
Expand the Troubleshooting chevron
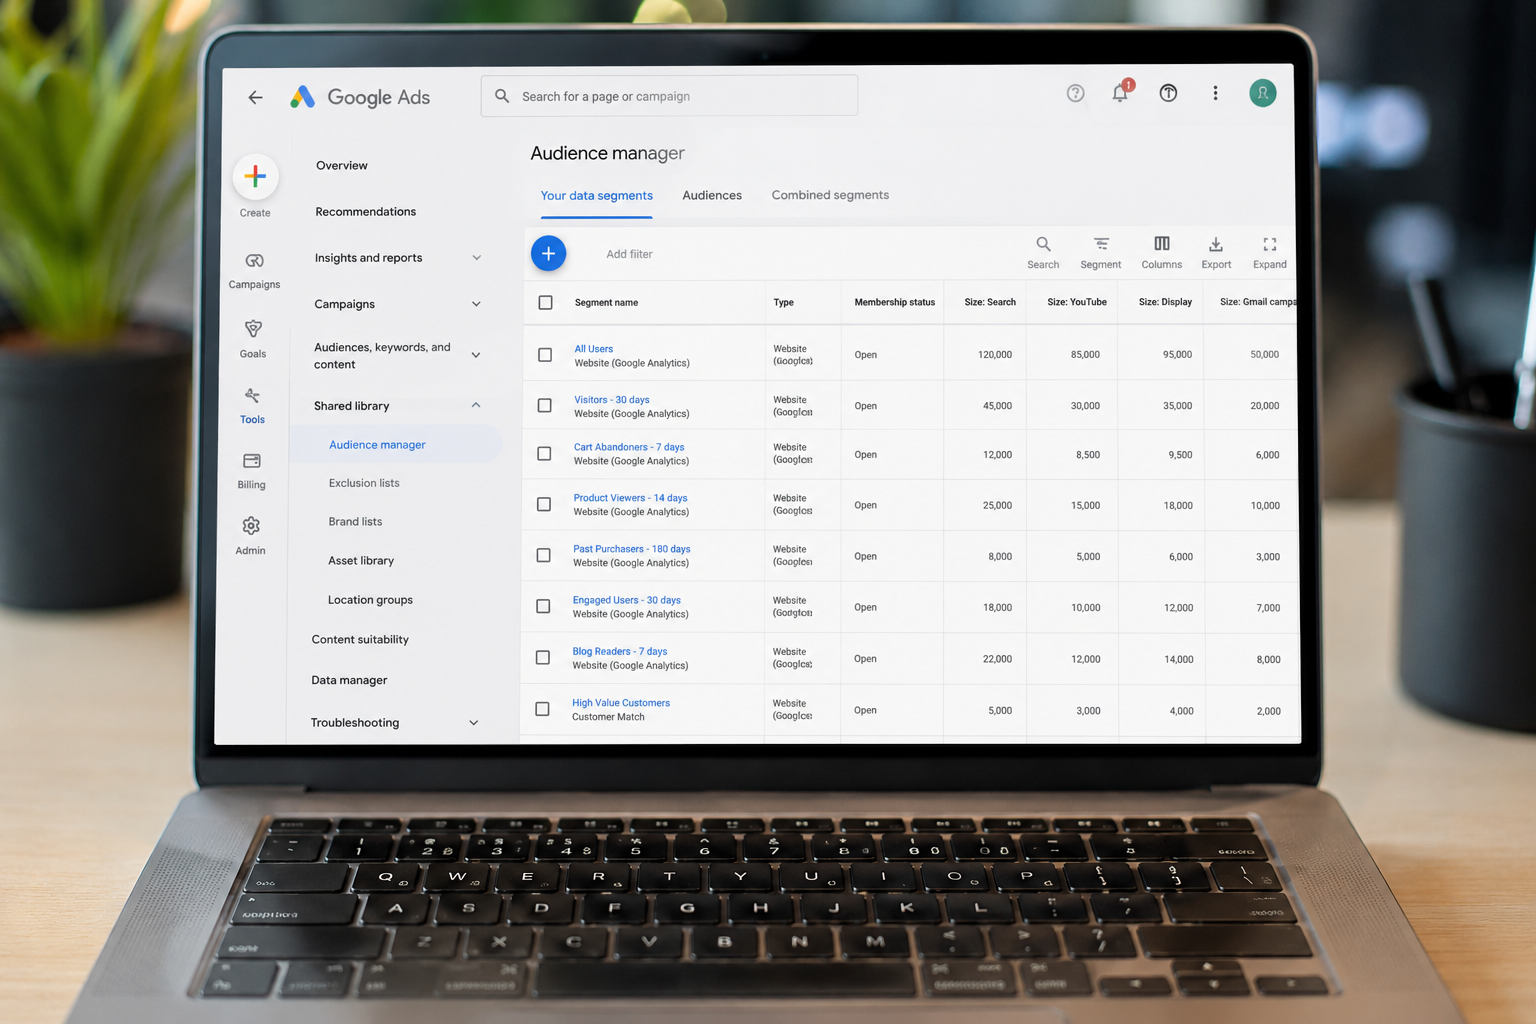click(474, 723)
